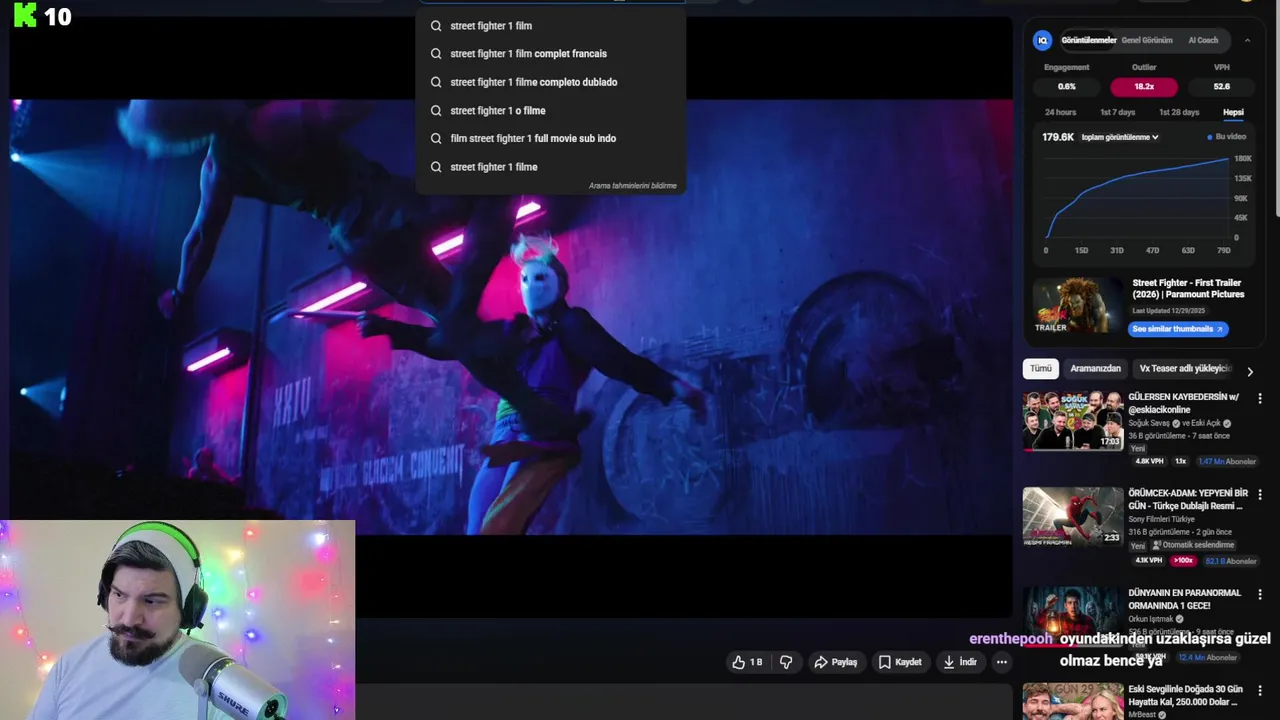This screenshot has width=1280, height=720.
Task: Toggle the 'Bu video' chart legend
Action: click(1227, 137)
